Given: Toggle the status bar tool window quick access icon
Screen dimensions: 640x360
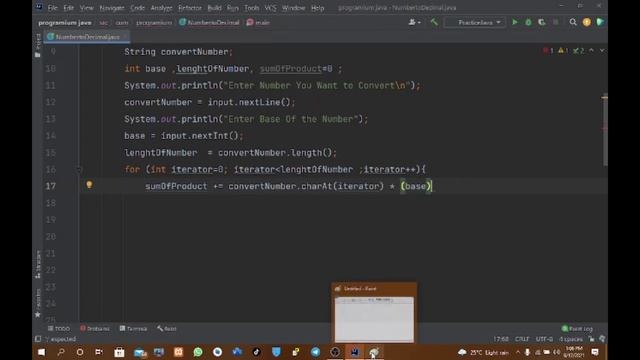Looking at the screenshot, I should coord(38,339).
